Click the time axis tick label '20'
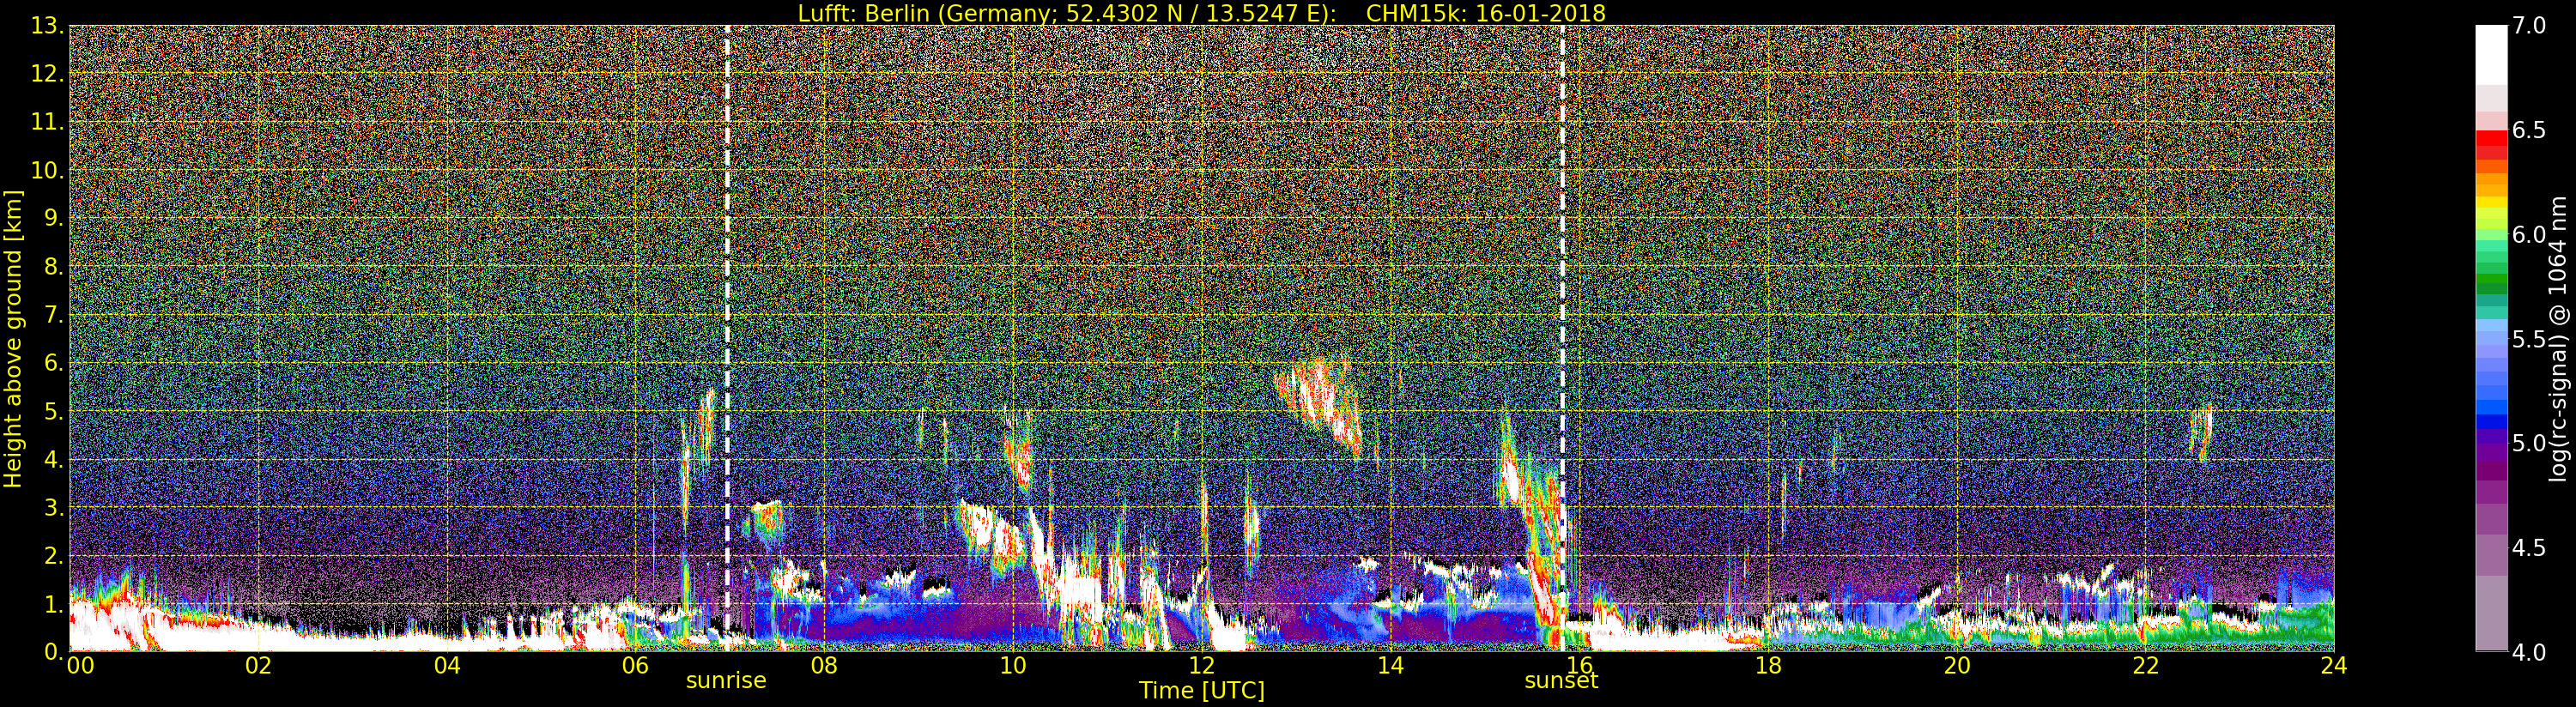 1956,665
